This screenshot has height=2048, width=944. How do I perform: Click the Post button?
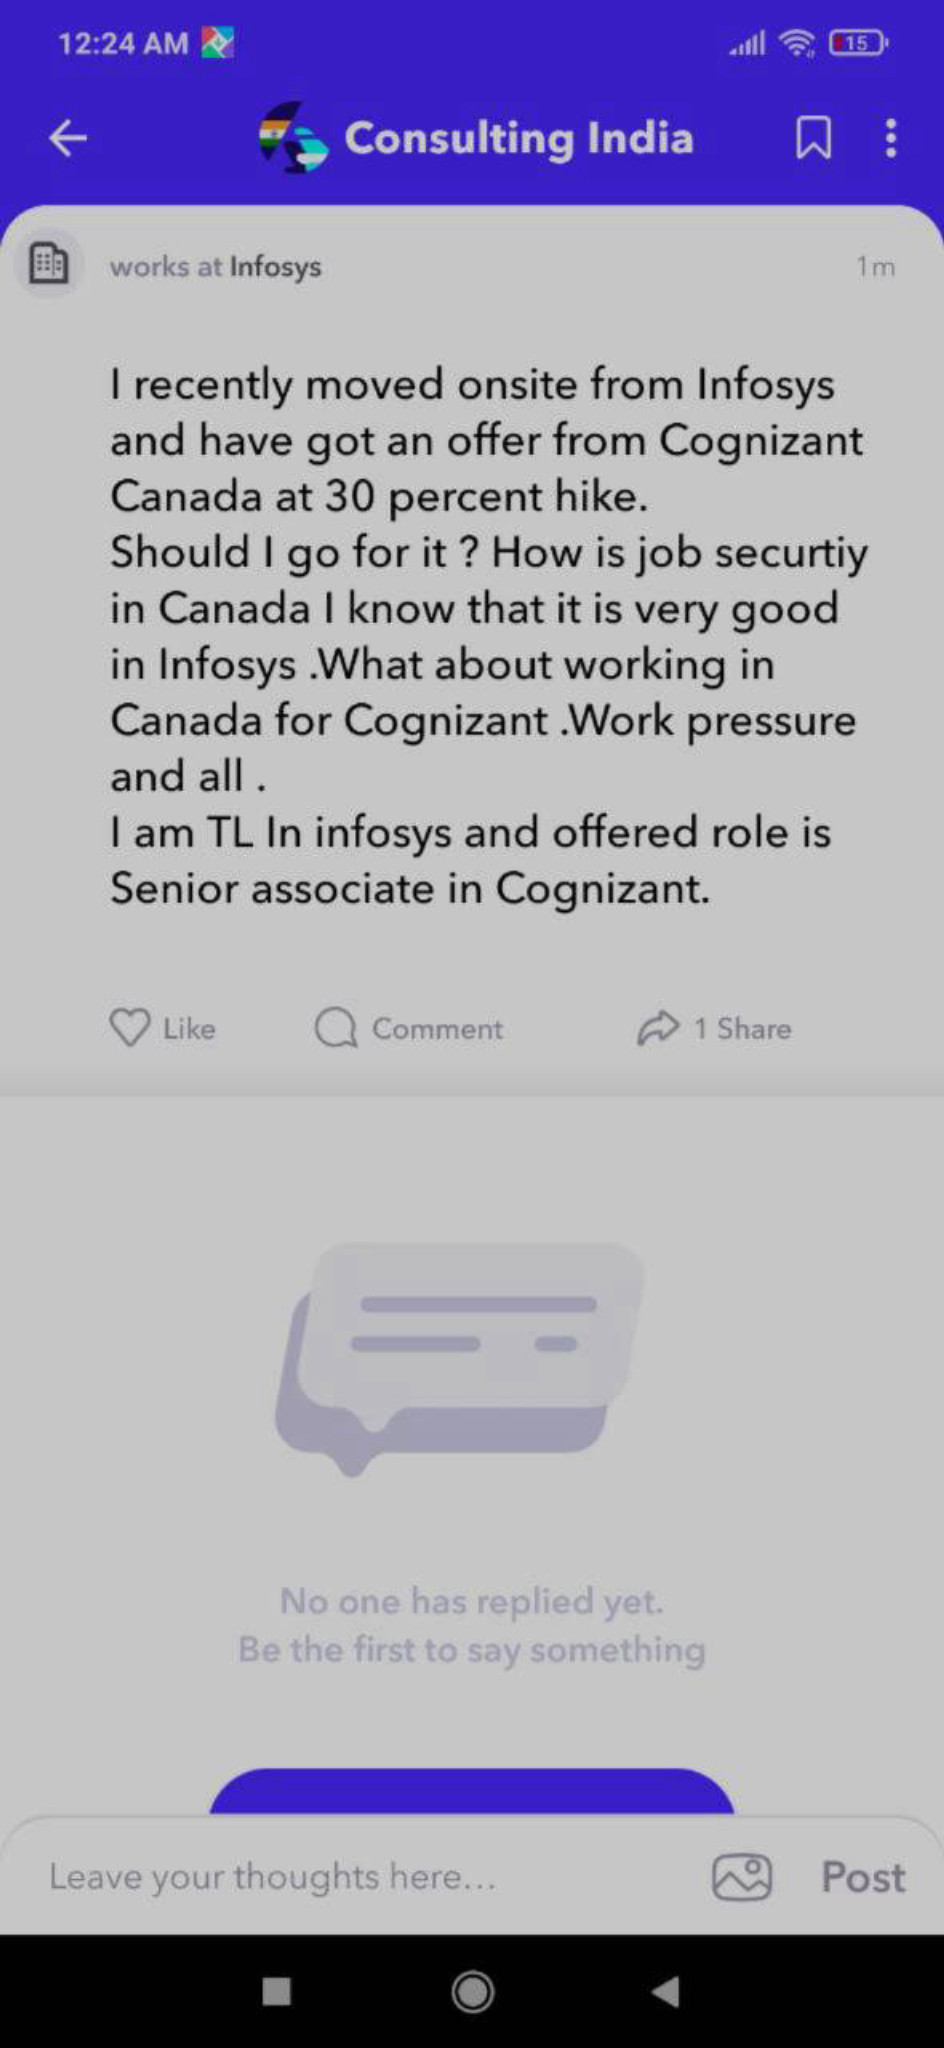coord(863,1877)
